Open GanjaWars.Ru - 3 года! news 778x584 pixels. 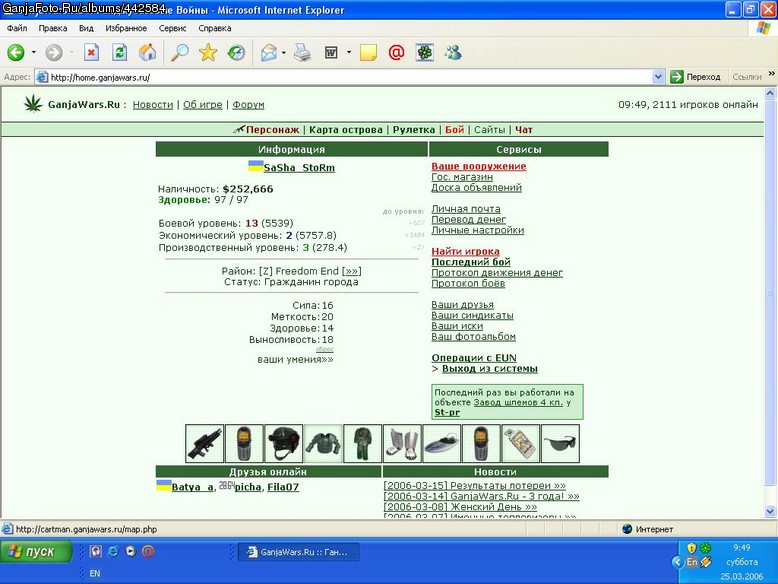pyautogui.click(x=481, y=496)
